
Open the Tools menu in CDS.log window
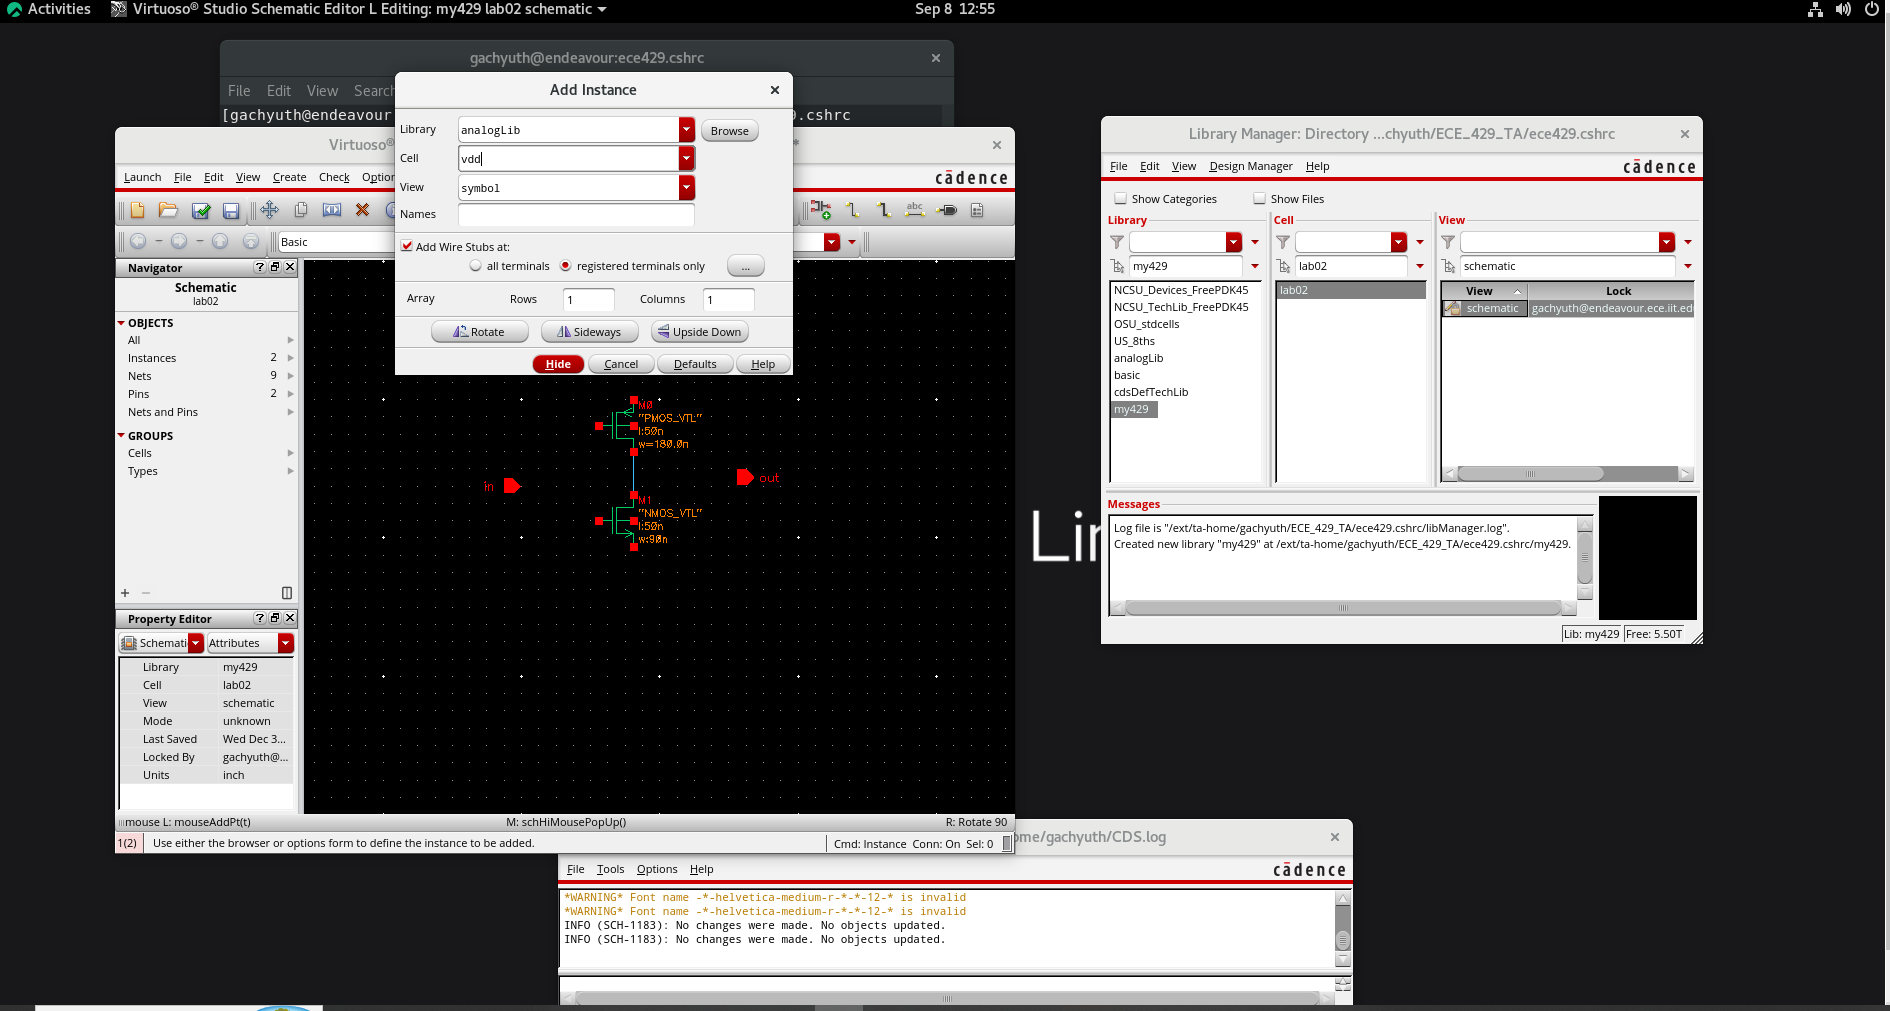[x=610, y=869]
